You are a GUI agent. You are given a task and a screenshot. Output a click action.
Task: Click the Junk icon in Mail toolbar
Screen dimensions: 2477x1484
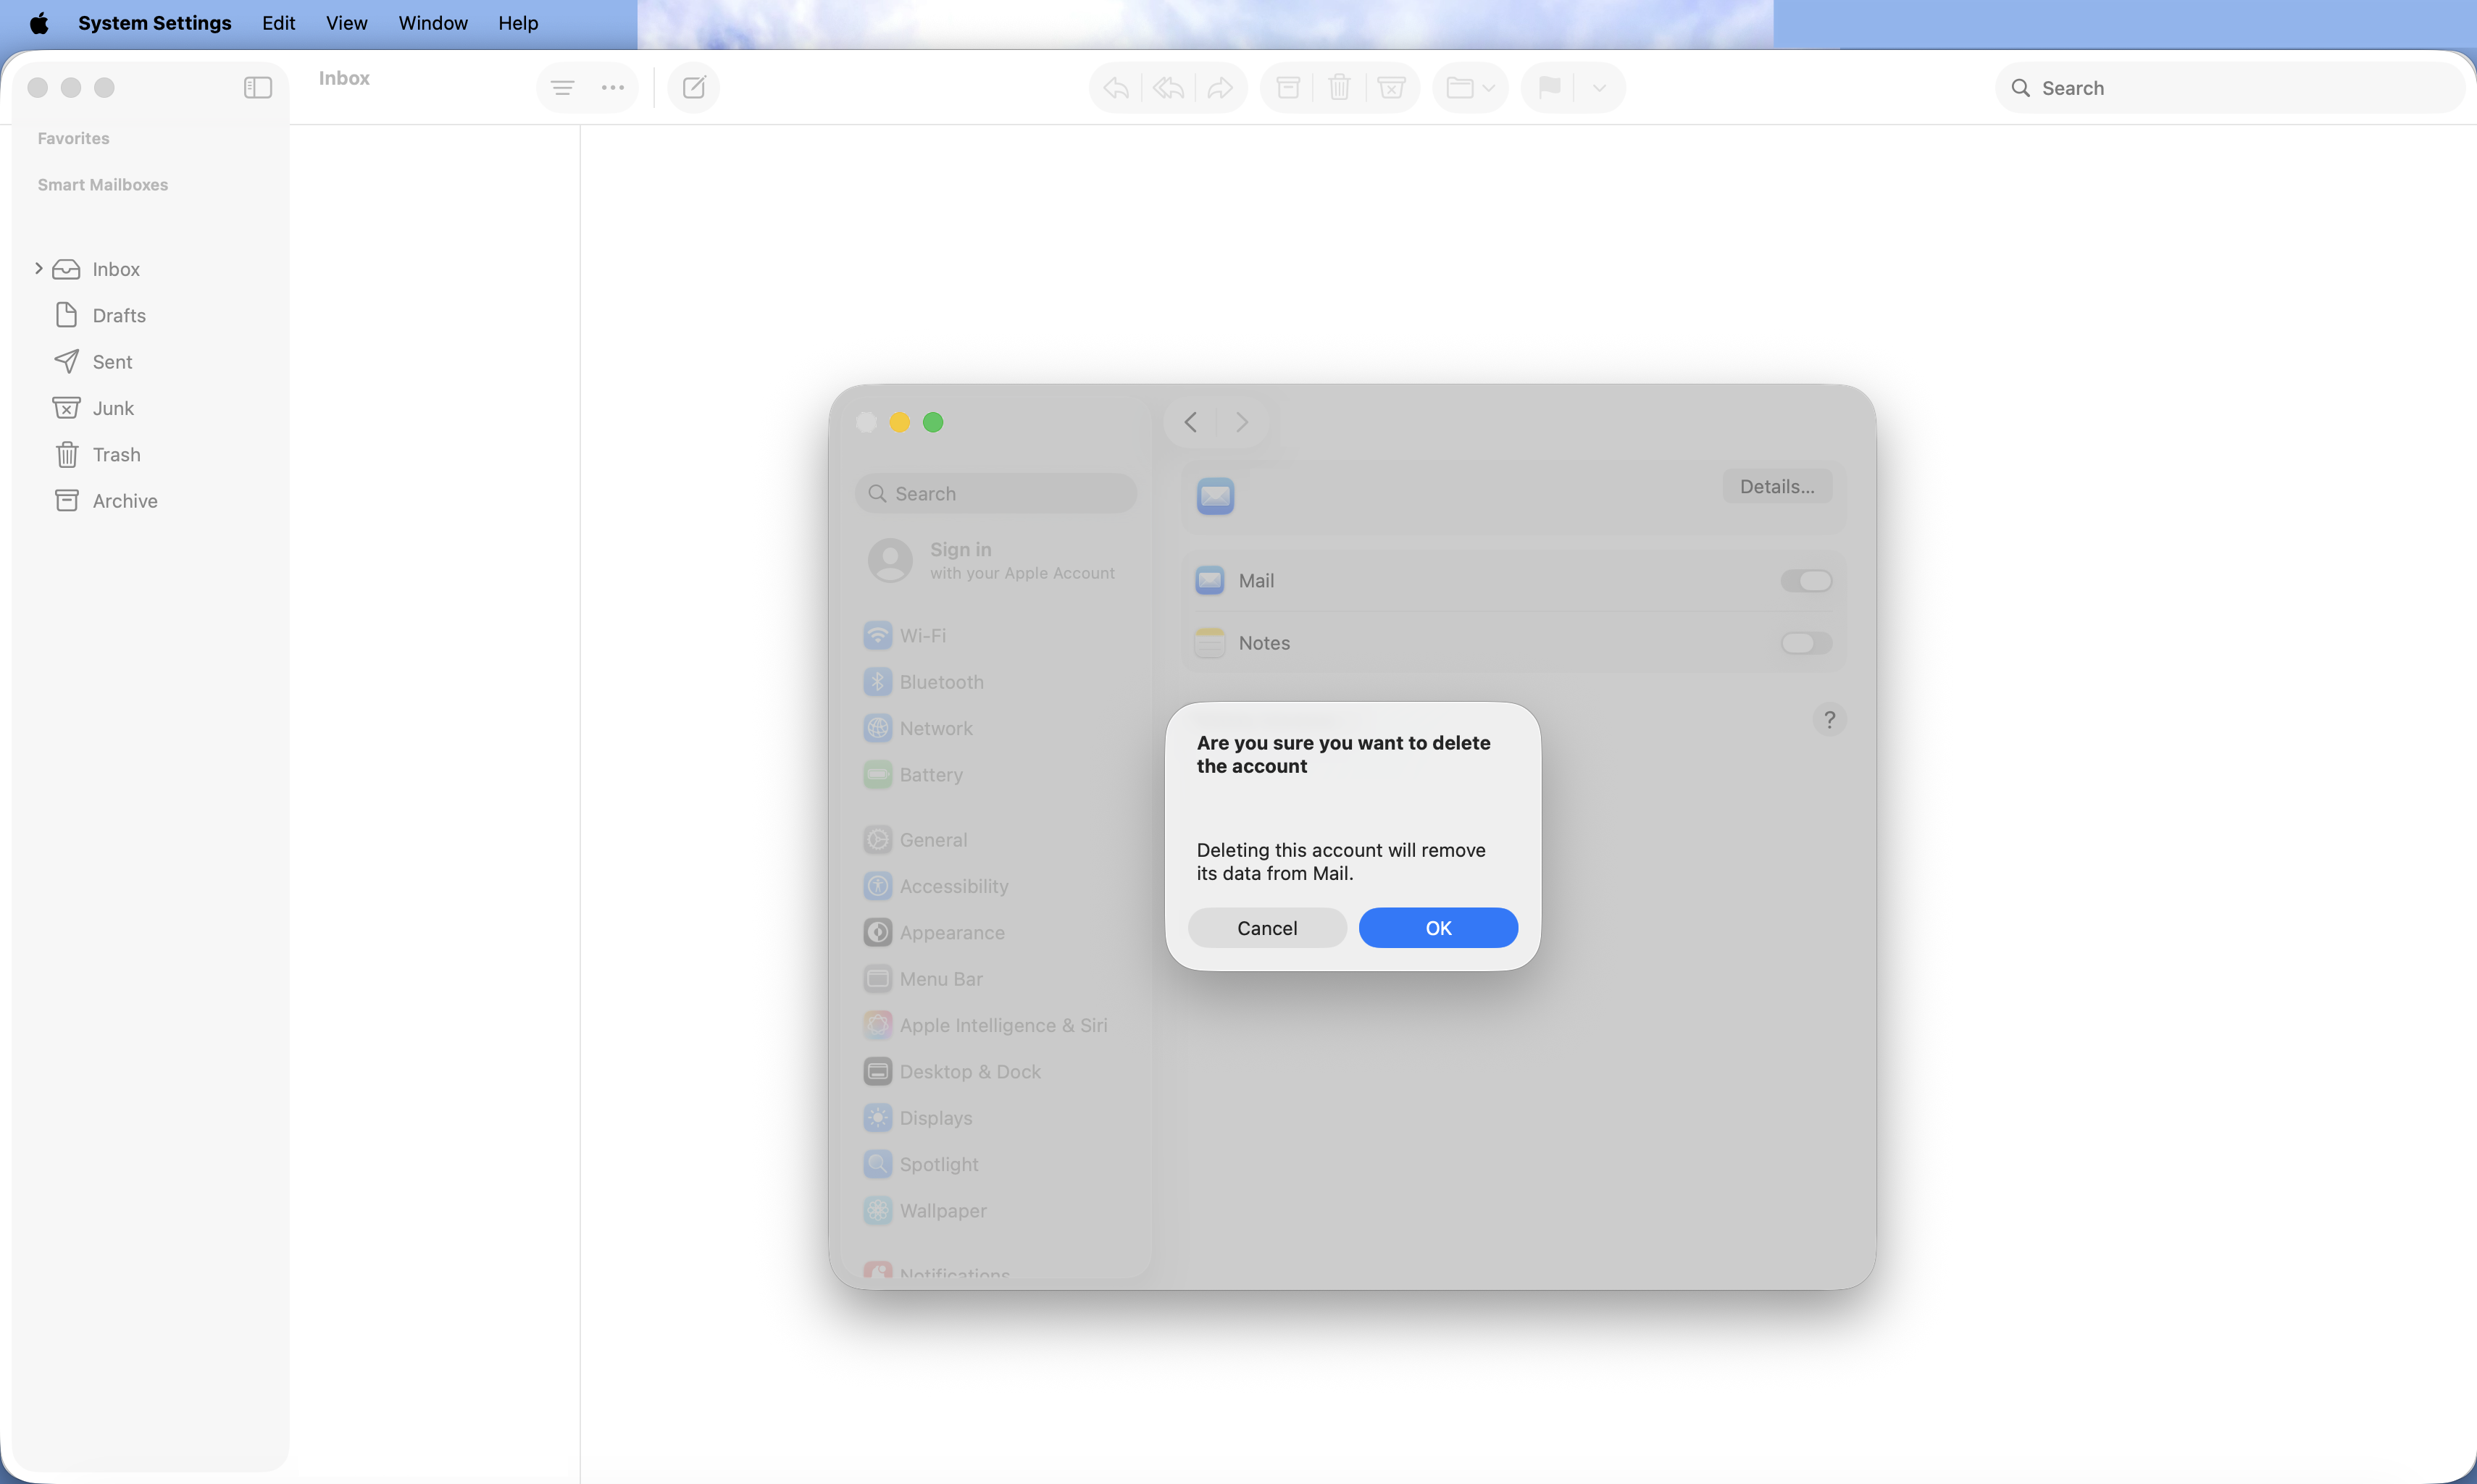(x=1391, y=88)
